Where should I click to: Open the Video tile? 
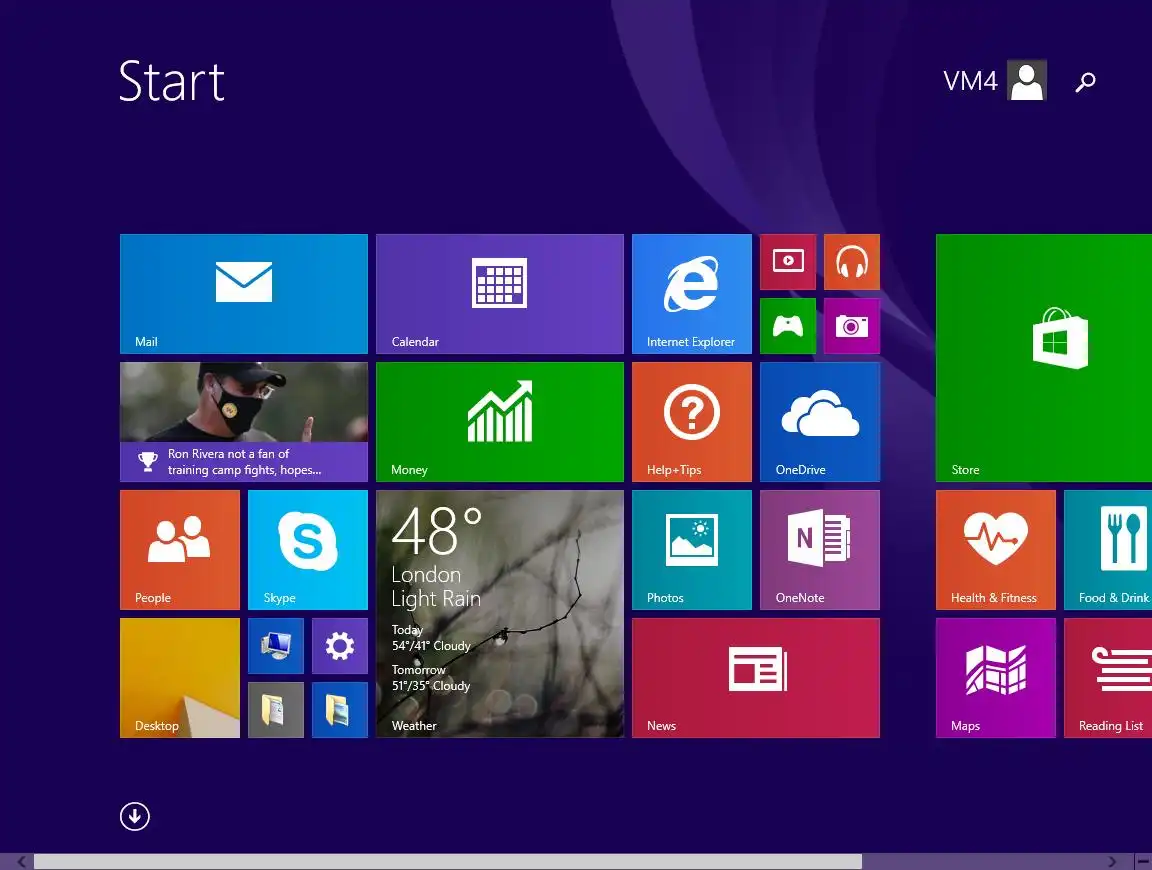(x=788, y=262)
